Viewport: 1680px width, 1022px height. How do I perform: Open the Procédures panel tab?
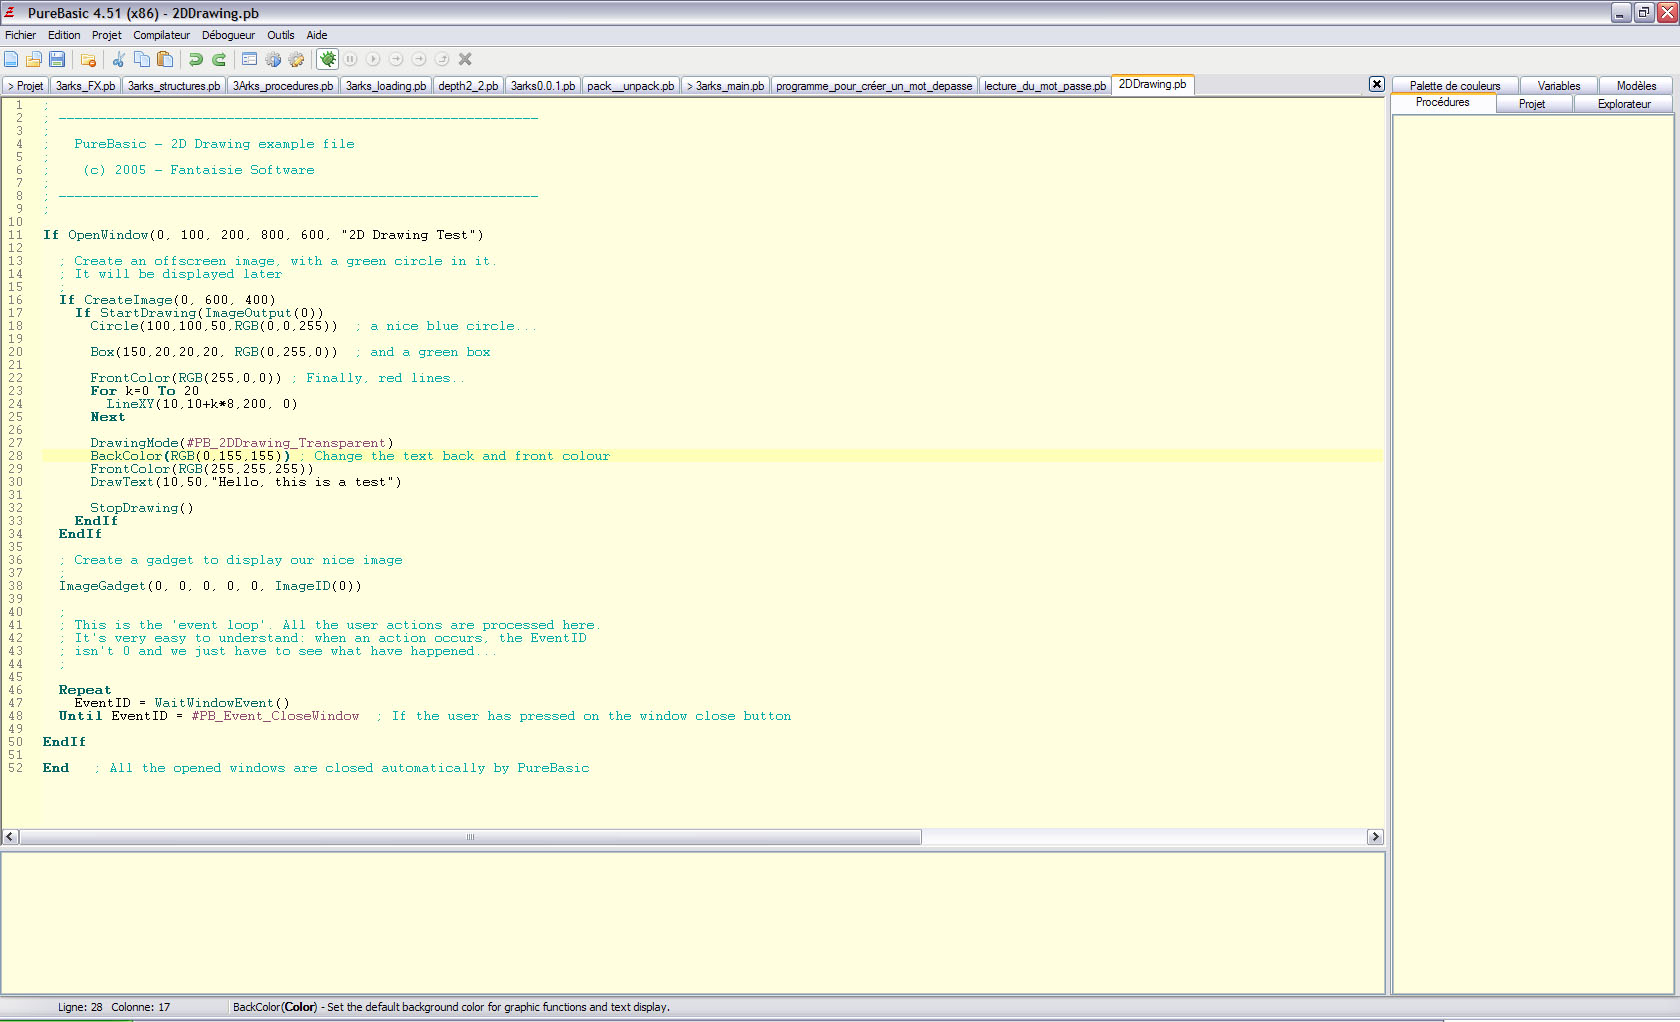coord(1443,103)
